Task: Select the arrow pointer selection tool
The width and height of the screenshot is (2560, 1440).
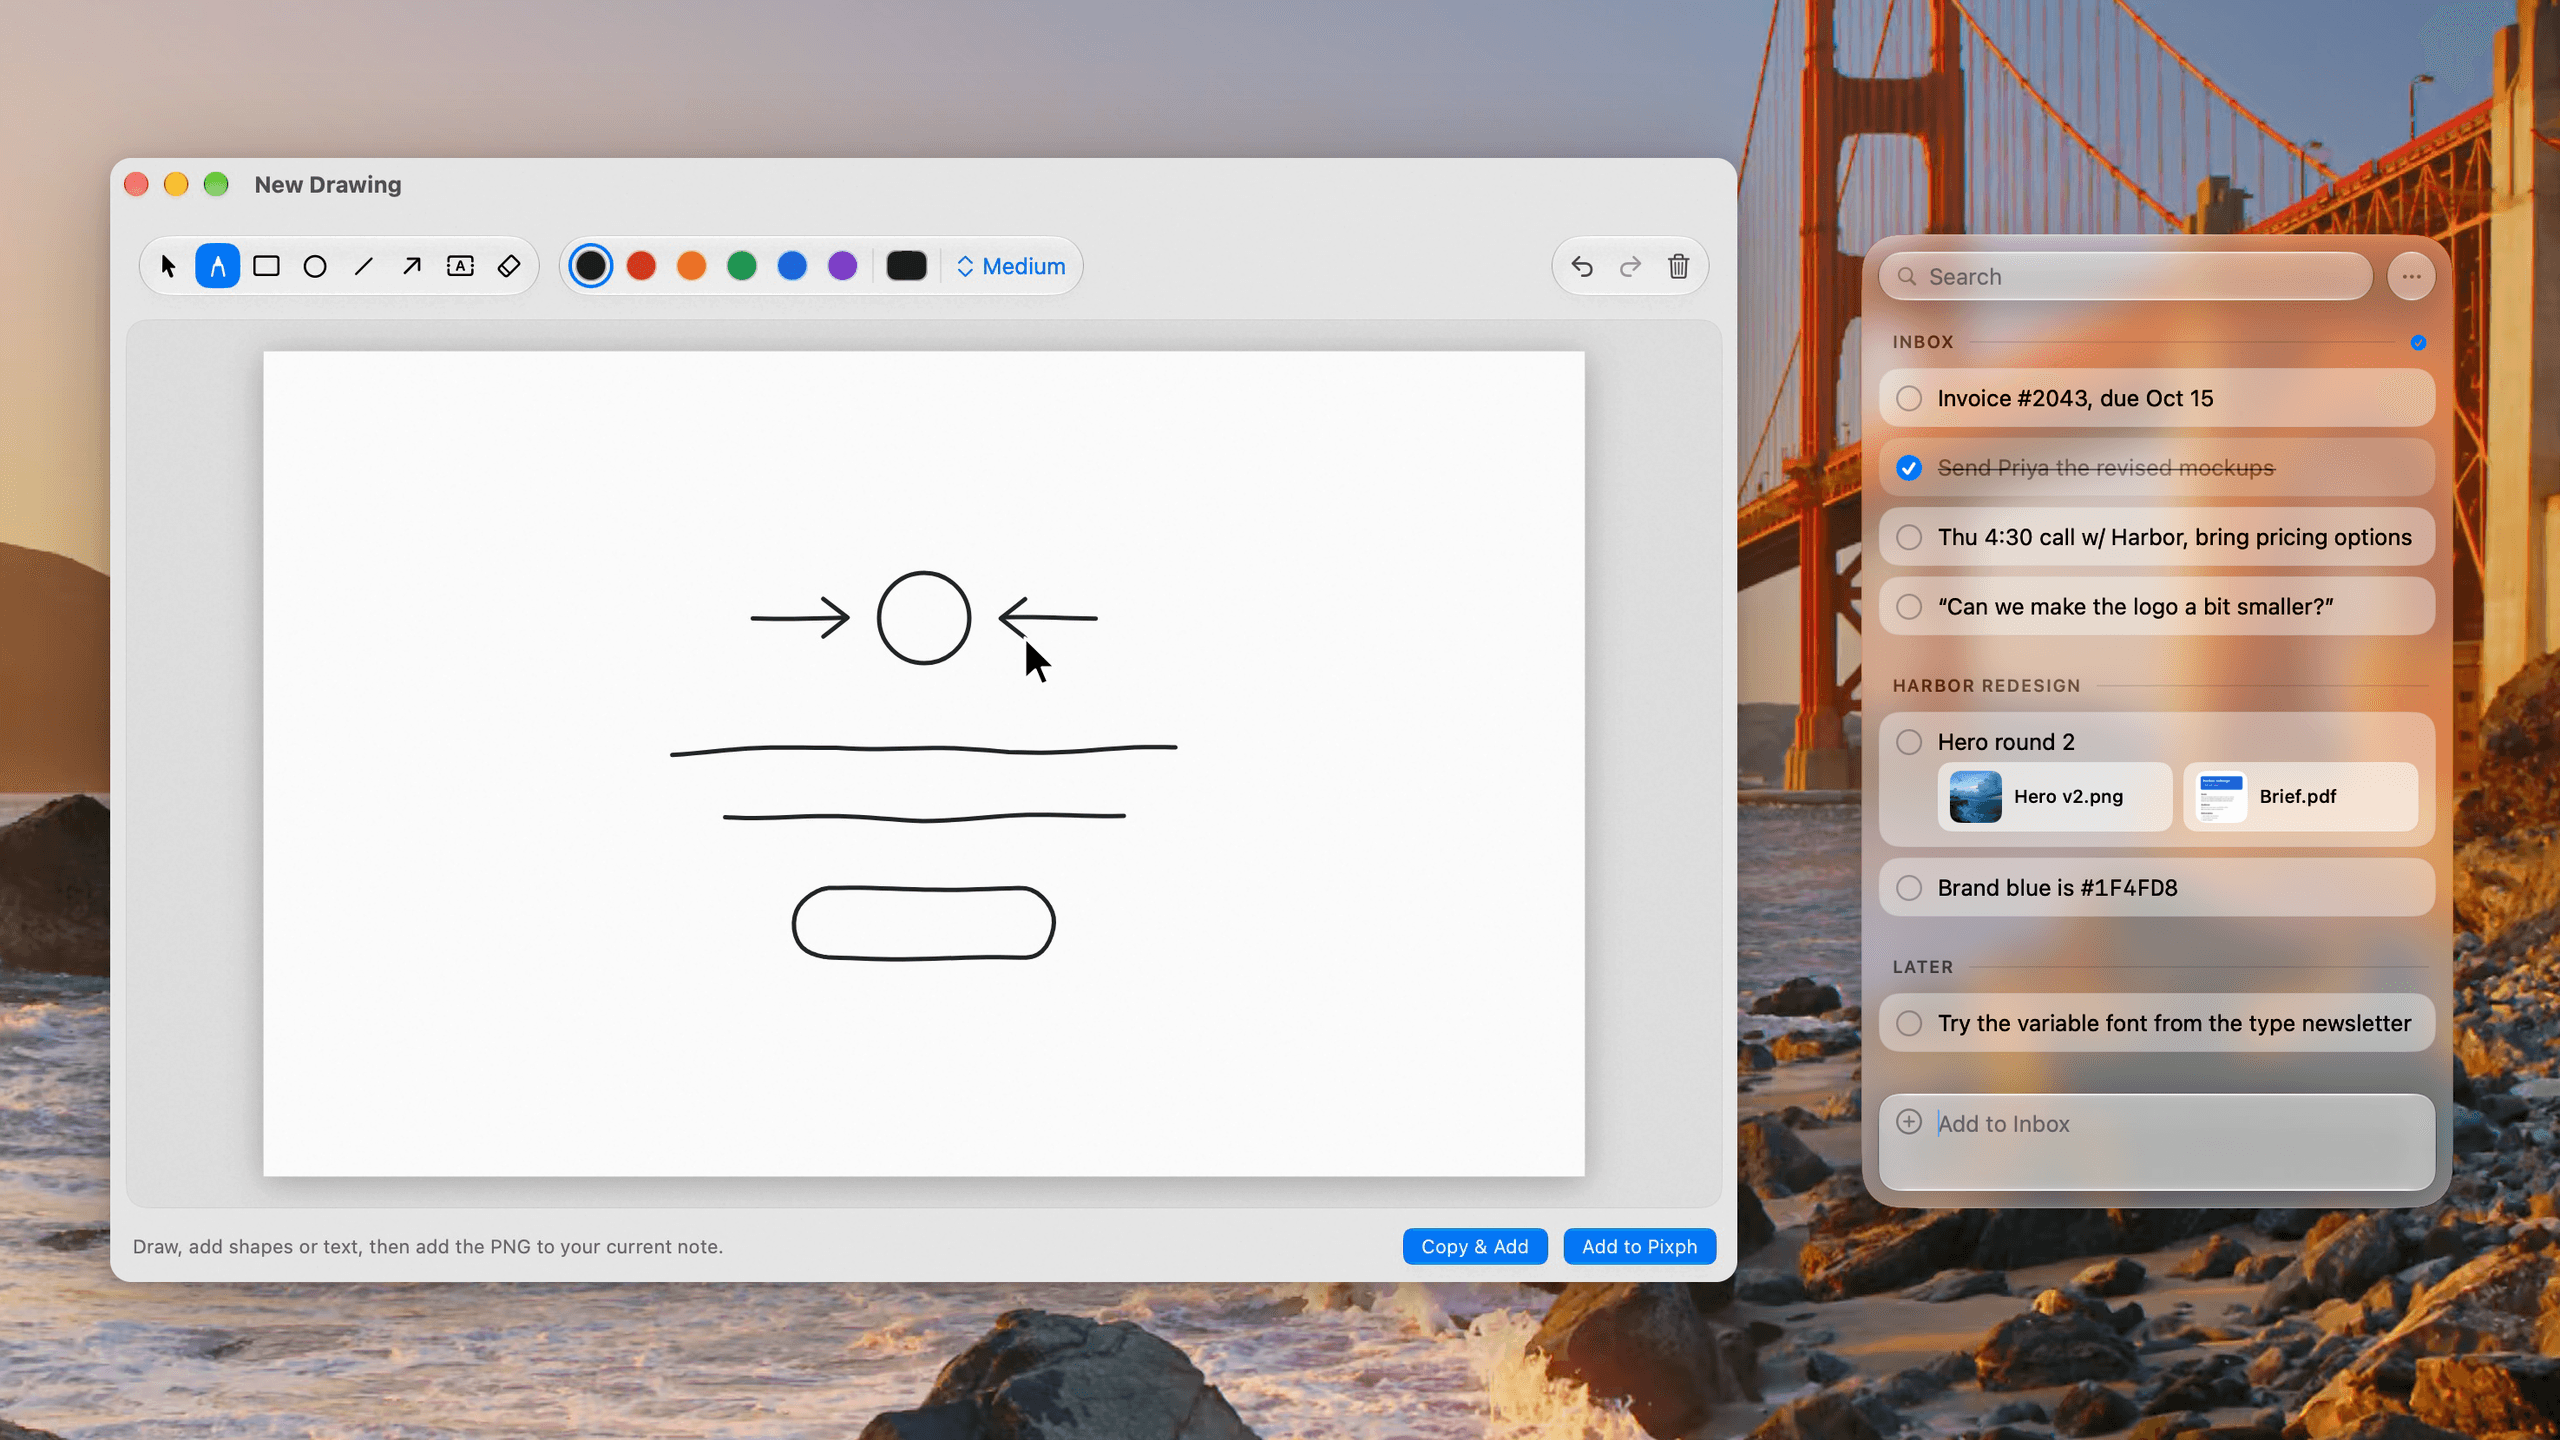Action: pos(168,266)
